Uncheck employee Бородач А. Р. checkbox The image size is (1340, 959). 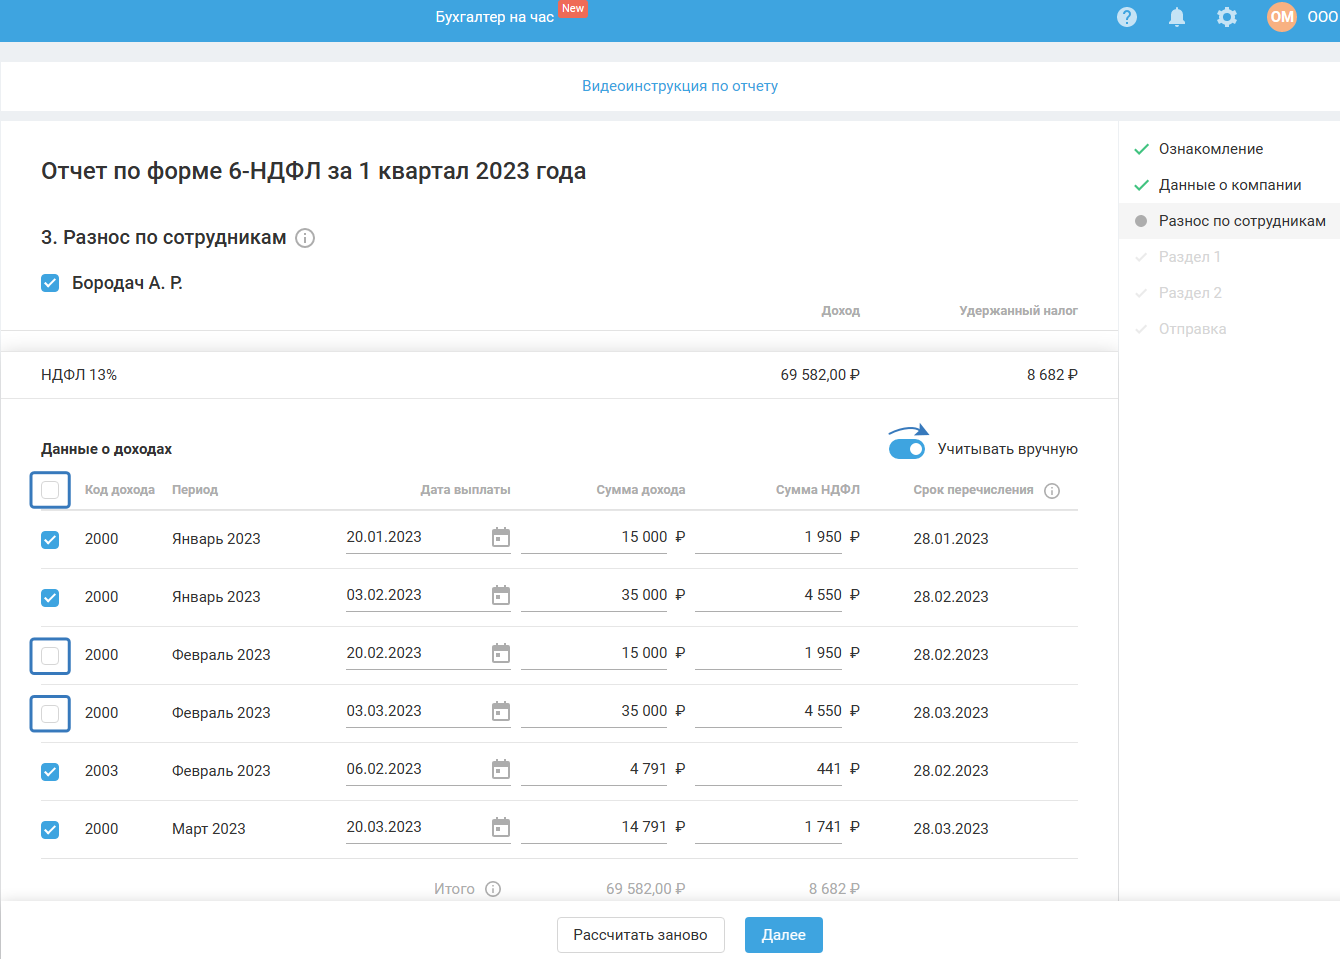point(50,283)
